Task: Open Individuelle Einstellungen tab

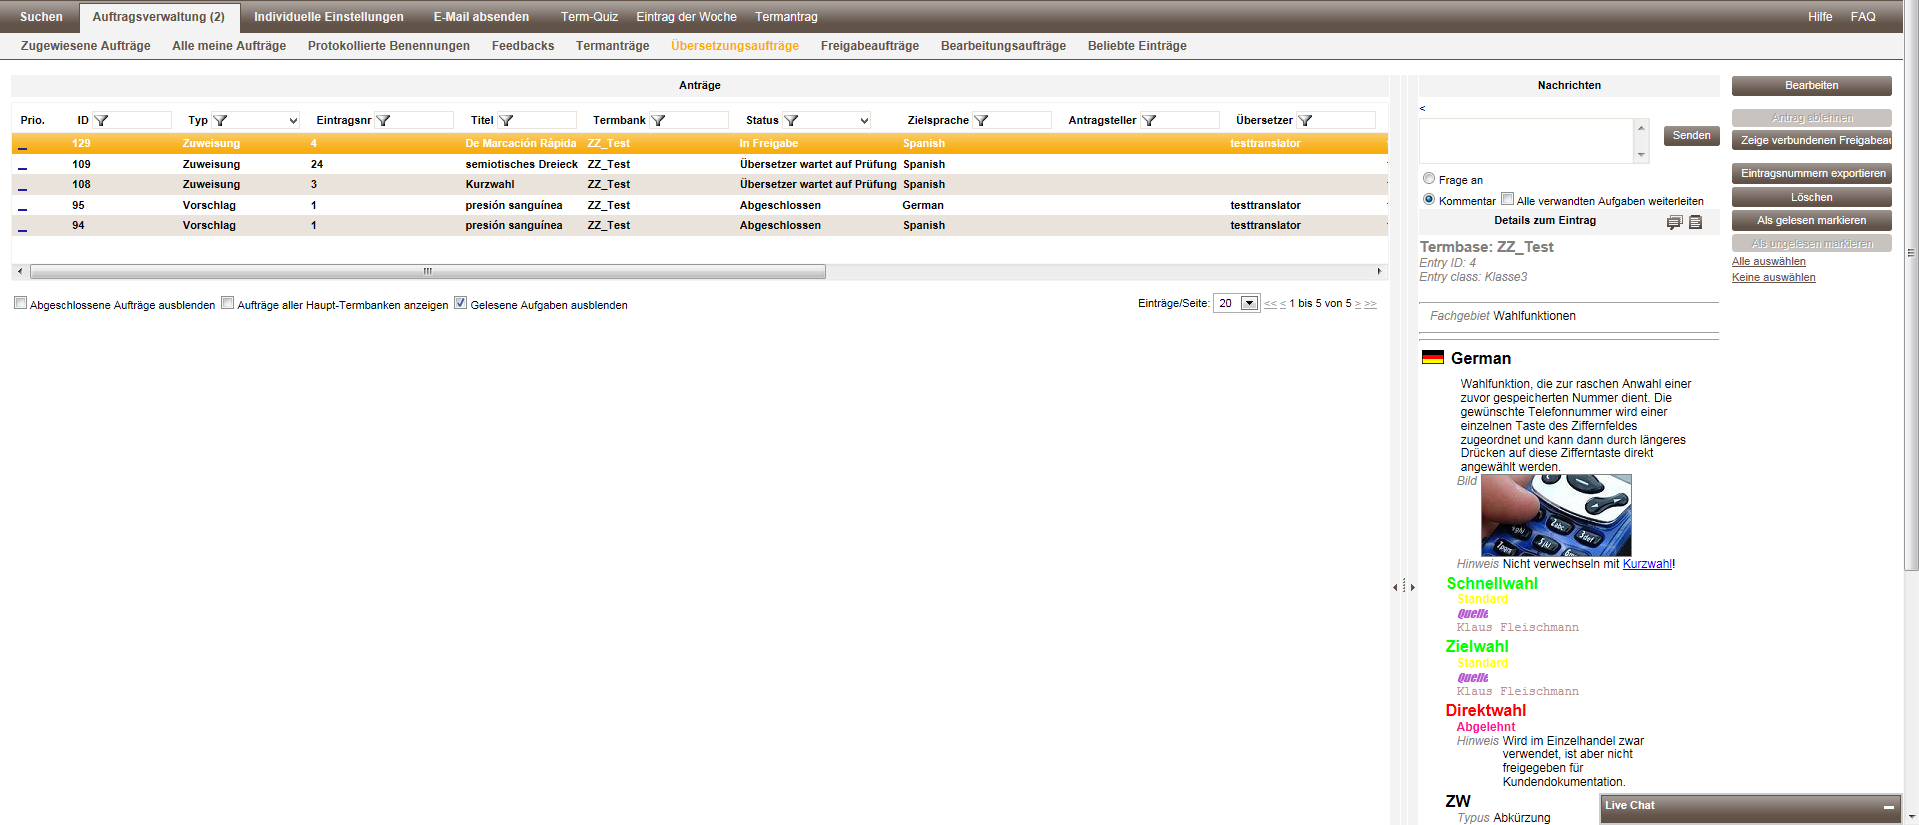Action: (329, 17)
